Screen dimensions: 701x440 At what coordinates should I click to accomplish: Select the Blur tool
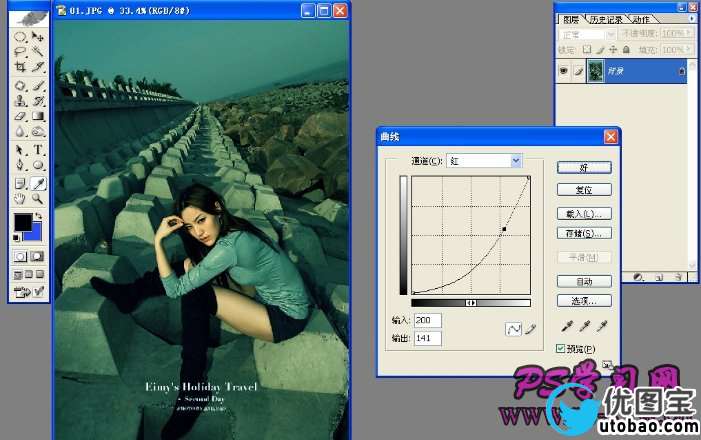(x=20, y=131)
